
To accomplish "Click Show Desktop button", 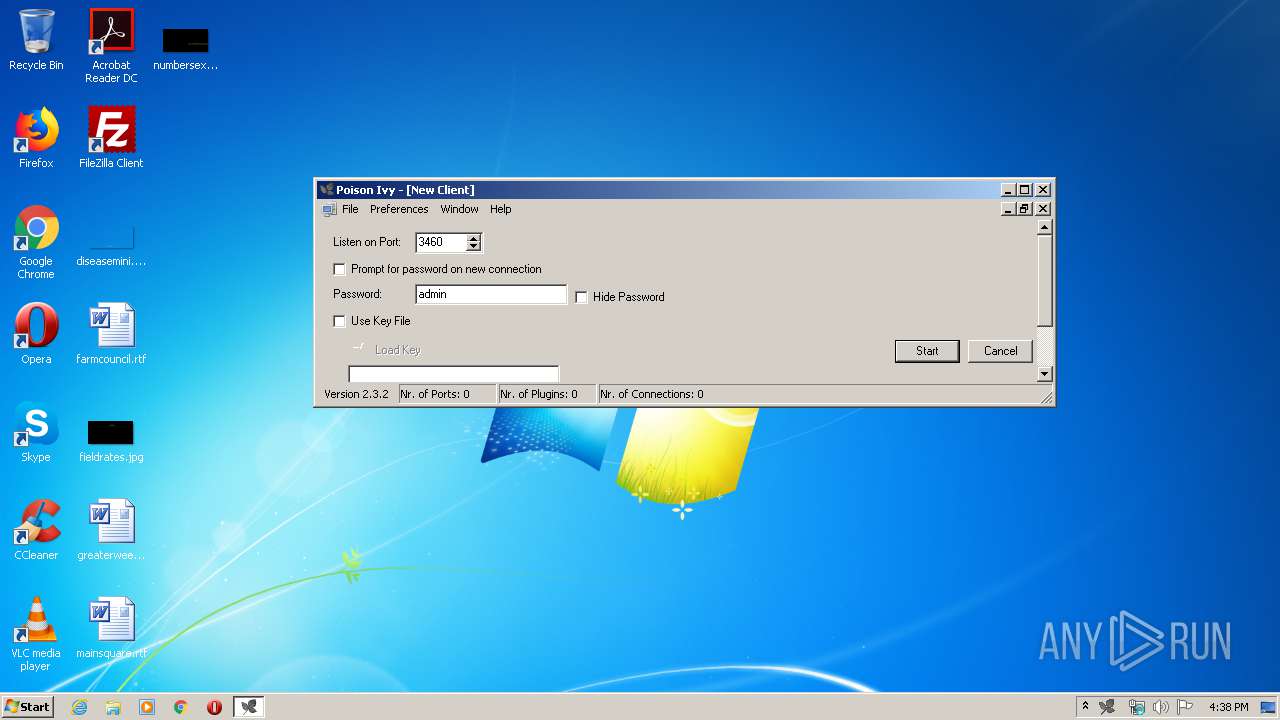I will [x=1269, y=707].
